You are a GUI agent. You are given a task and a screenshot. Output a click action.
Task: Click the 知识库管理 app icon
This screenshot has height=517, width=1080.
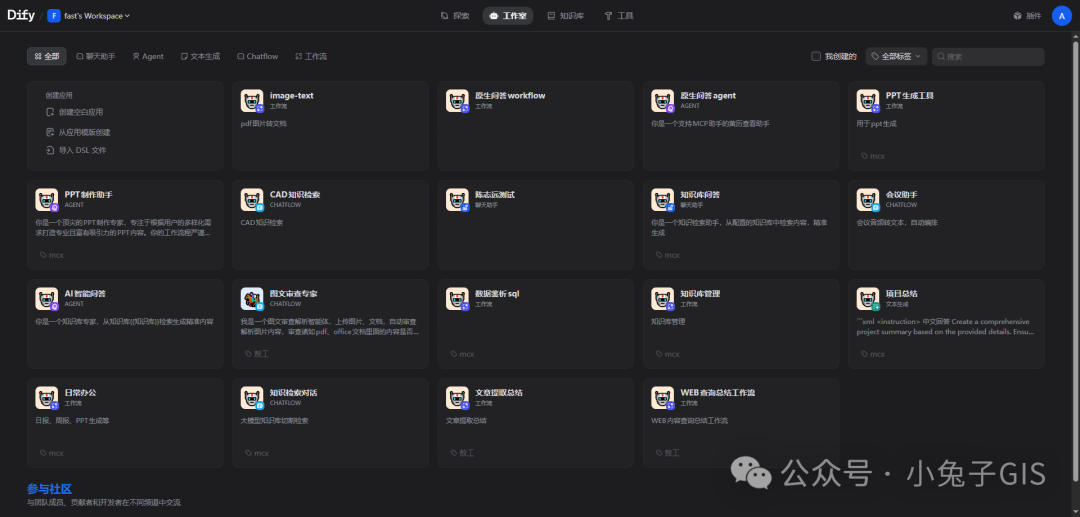[x=663, y=299]
